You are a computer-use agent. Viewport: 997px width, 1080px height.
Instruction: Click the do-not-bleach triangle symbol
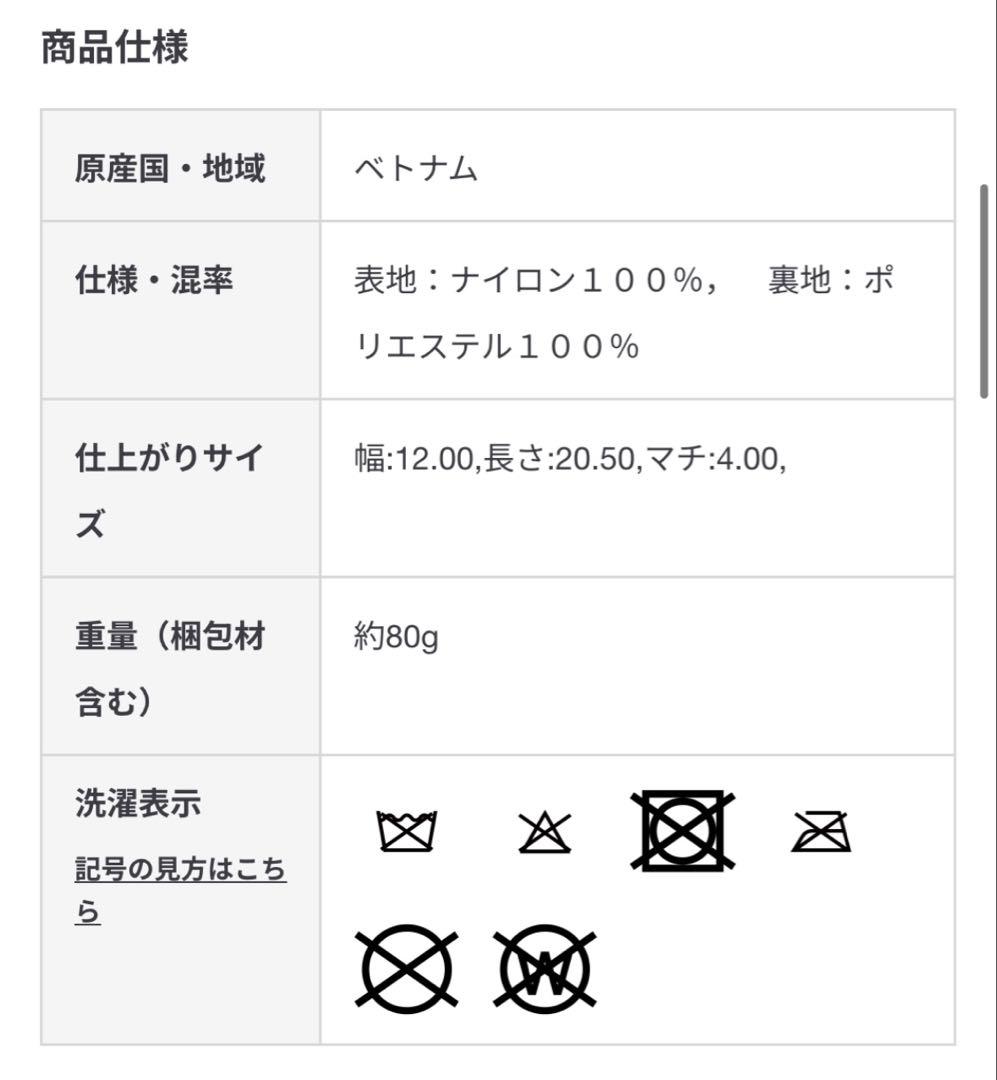click(545, 832)
